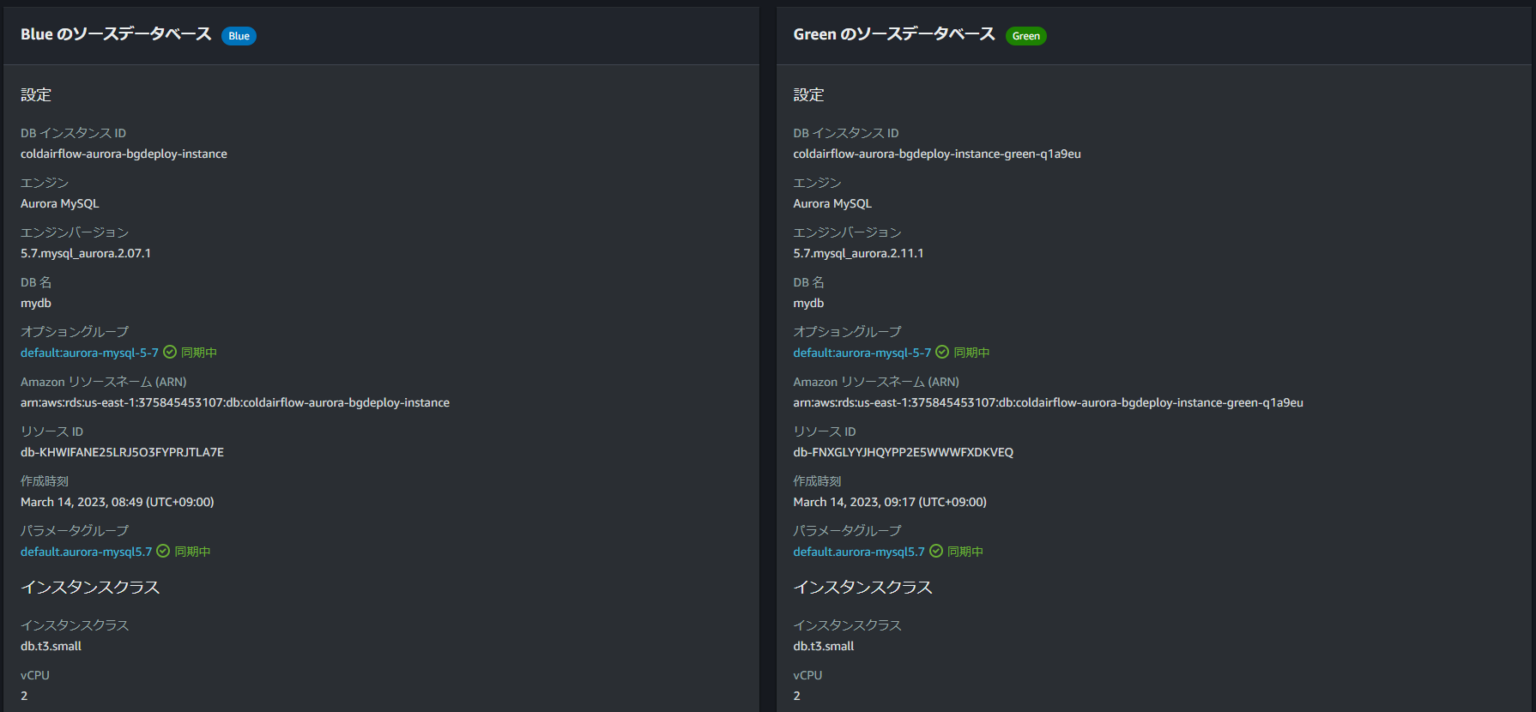This screenshot has height=712, width=1536.
Task: Expand the Green 設定 section header
Action: (x=808, y=94)
